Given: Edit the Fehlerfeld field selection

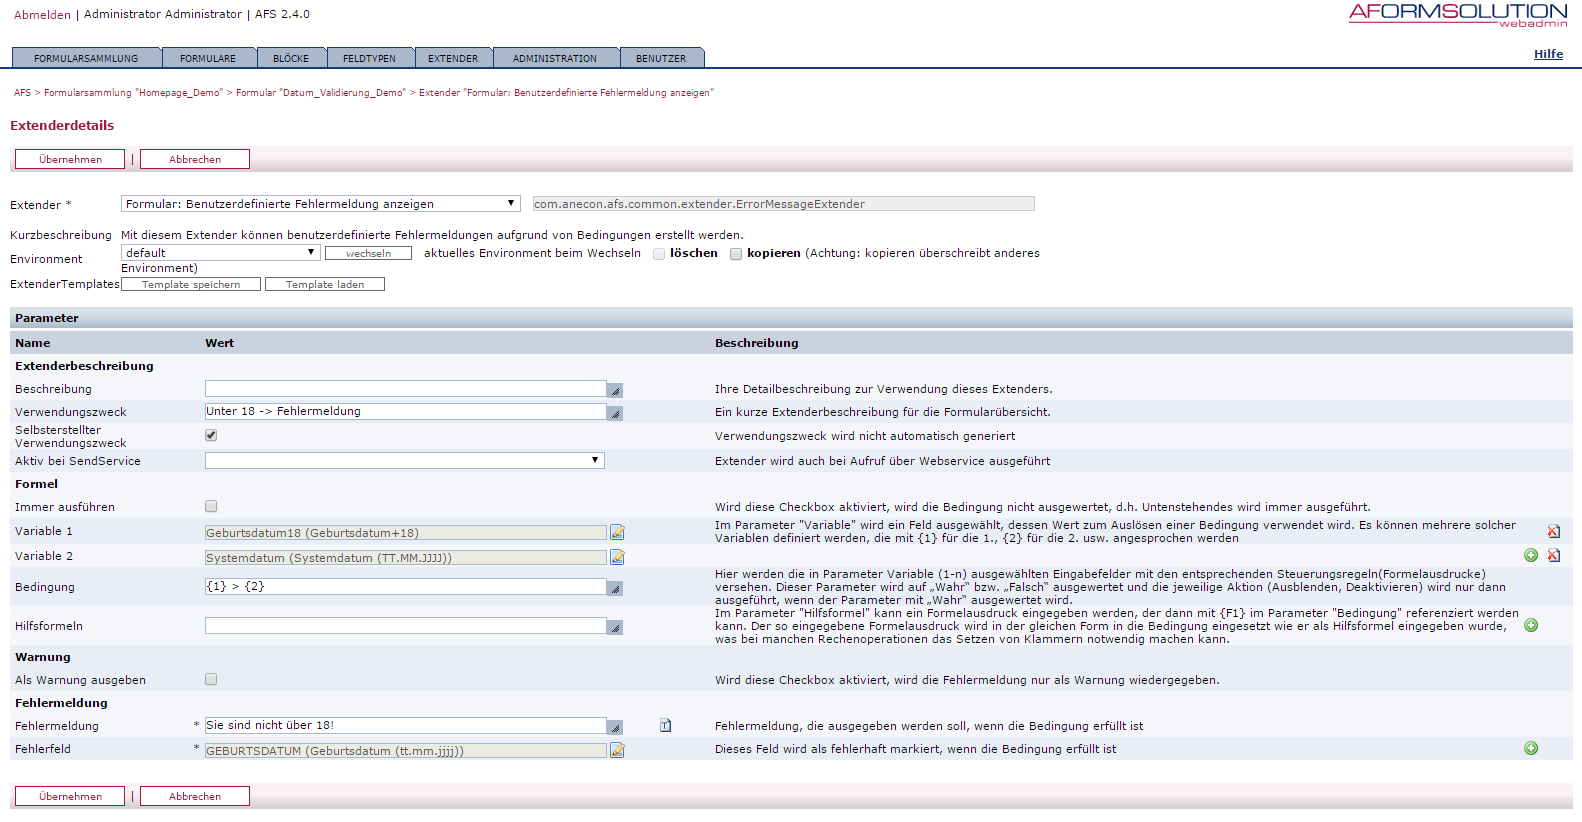Looking at the screenshot, I should click(617, 750).
